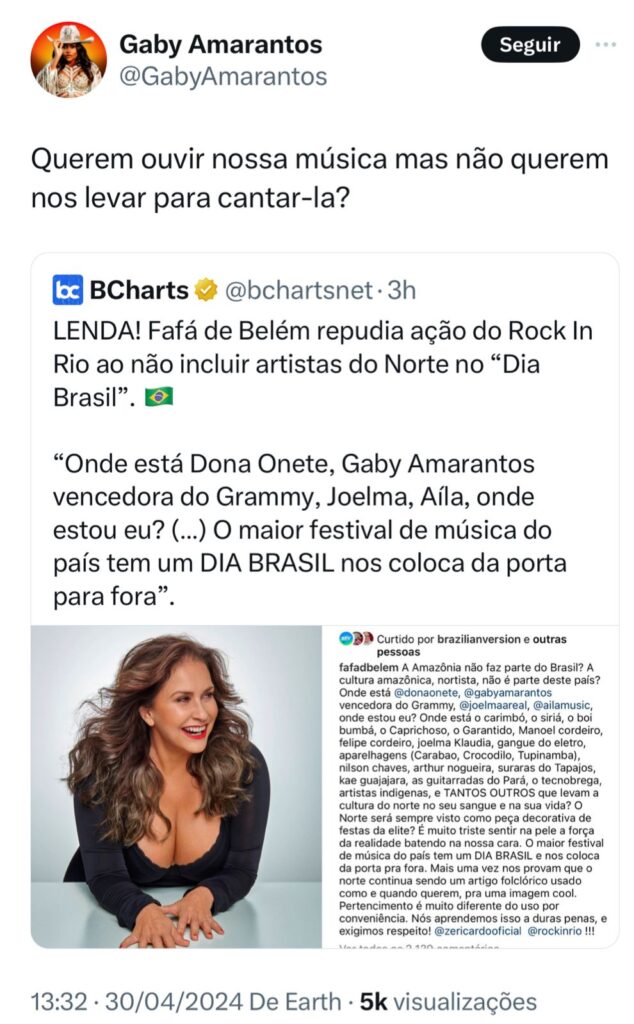This screenshot has height=1024, width=634.
Task: Open the Gaby Amarantos display name
Action: point(220,44)
